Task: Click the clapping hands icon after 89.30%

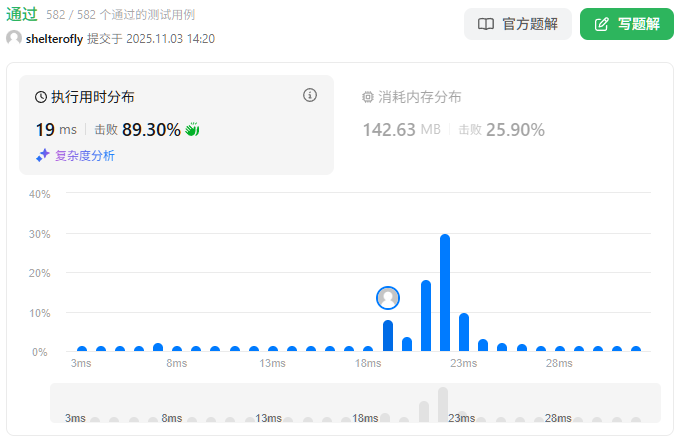Action: click(x=193, y=129)
